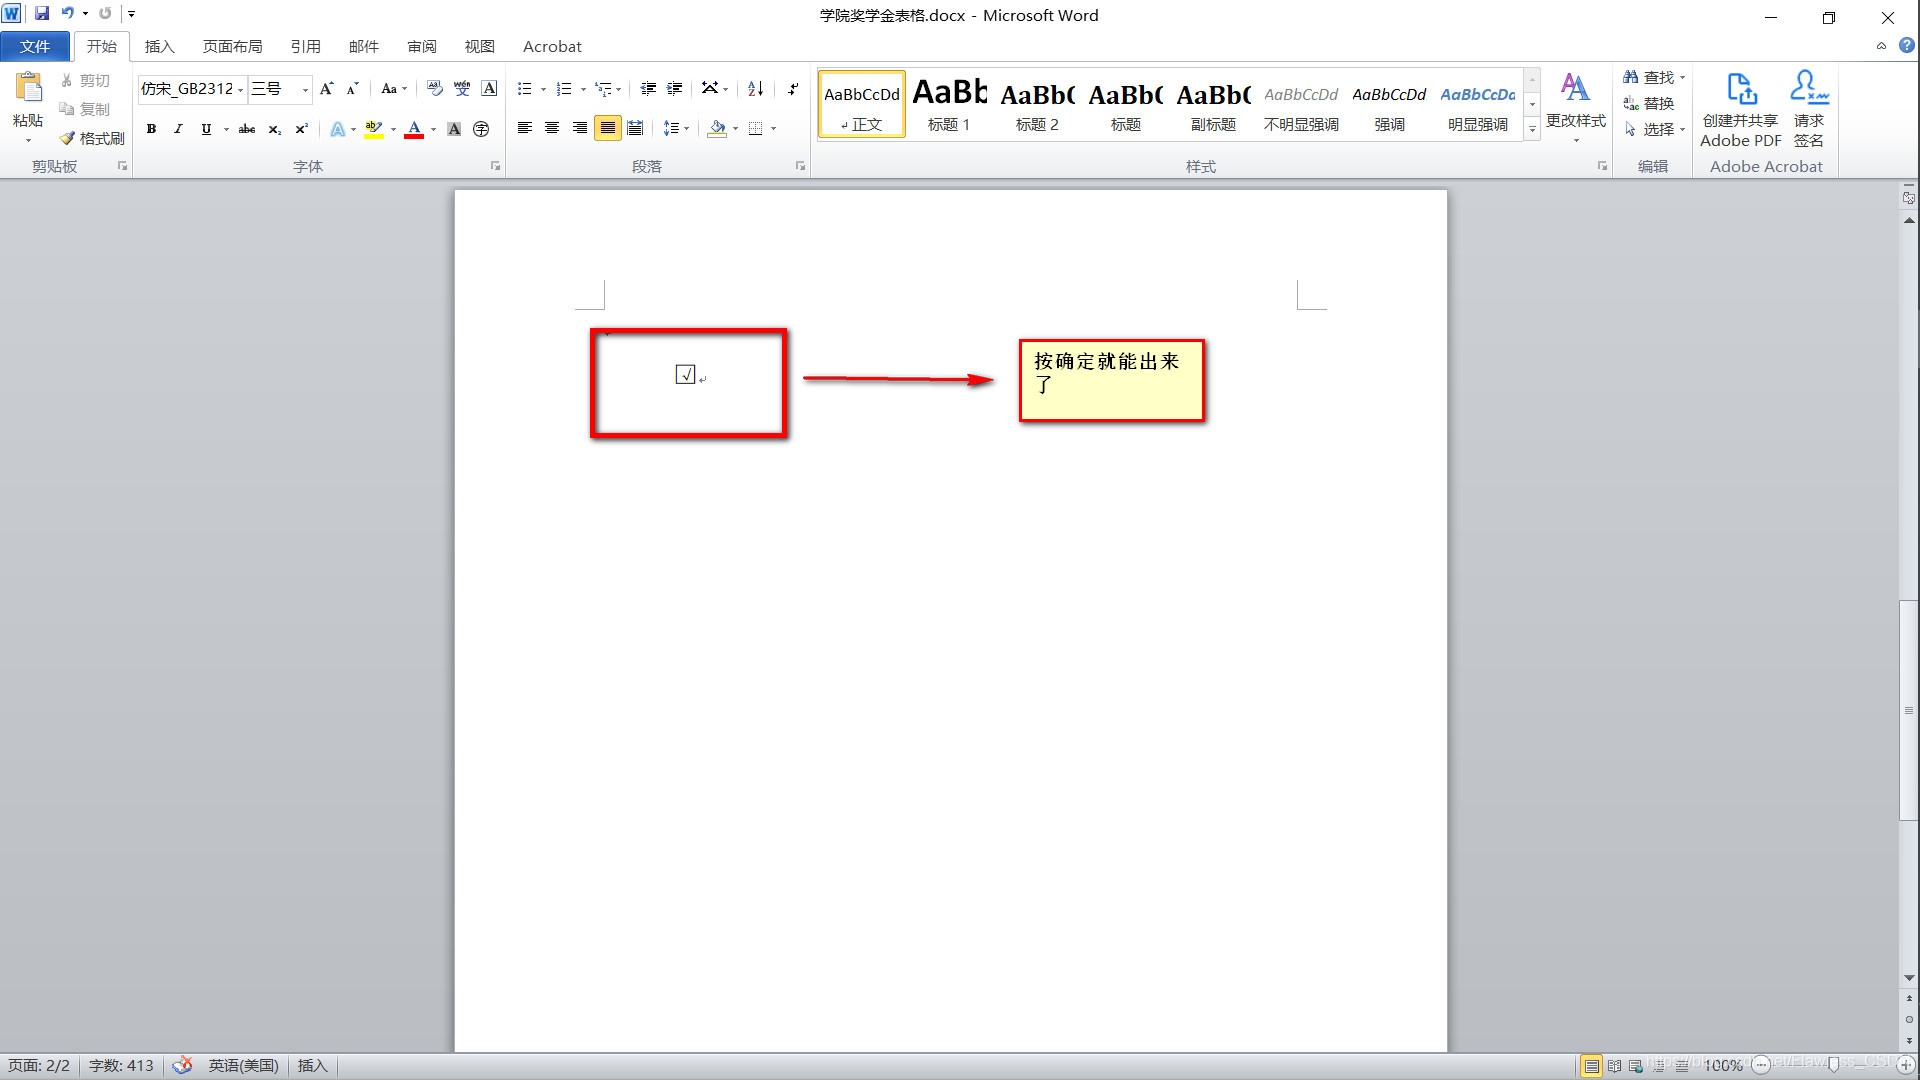1920x1080 pixels.
Task: Click the increase indent icon
Action: point(675,89)
